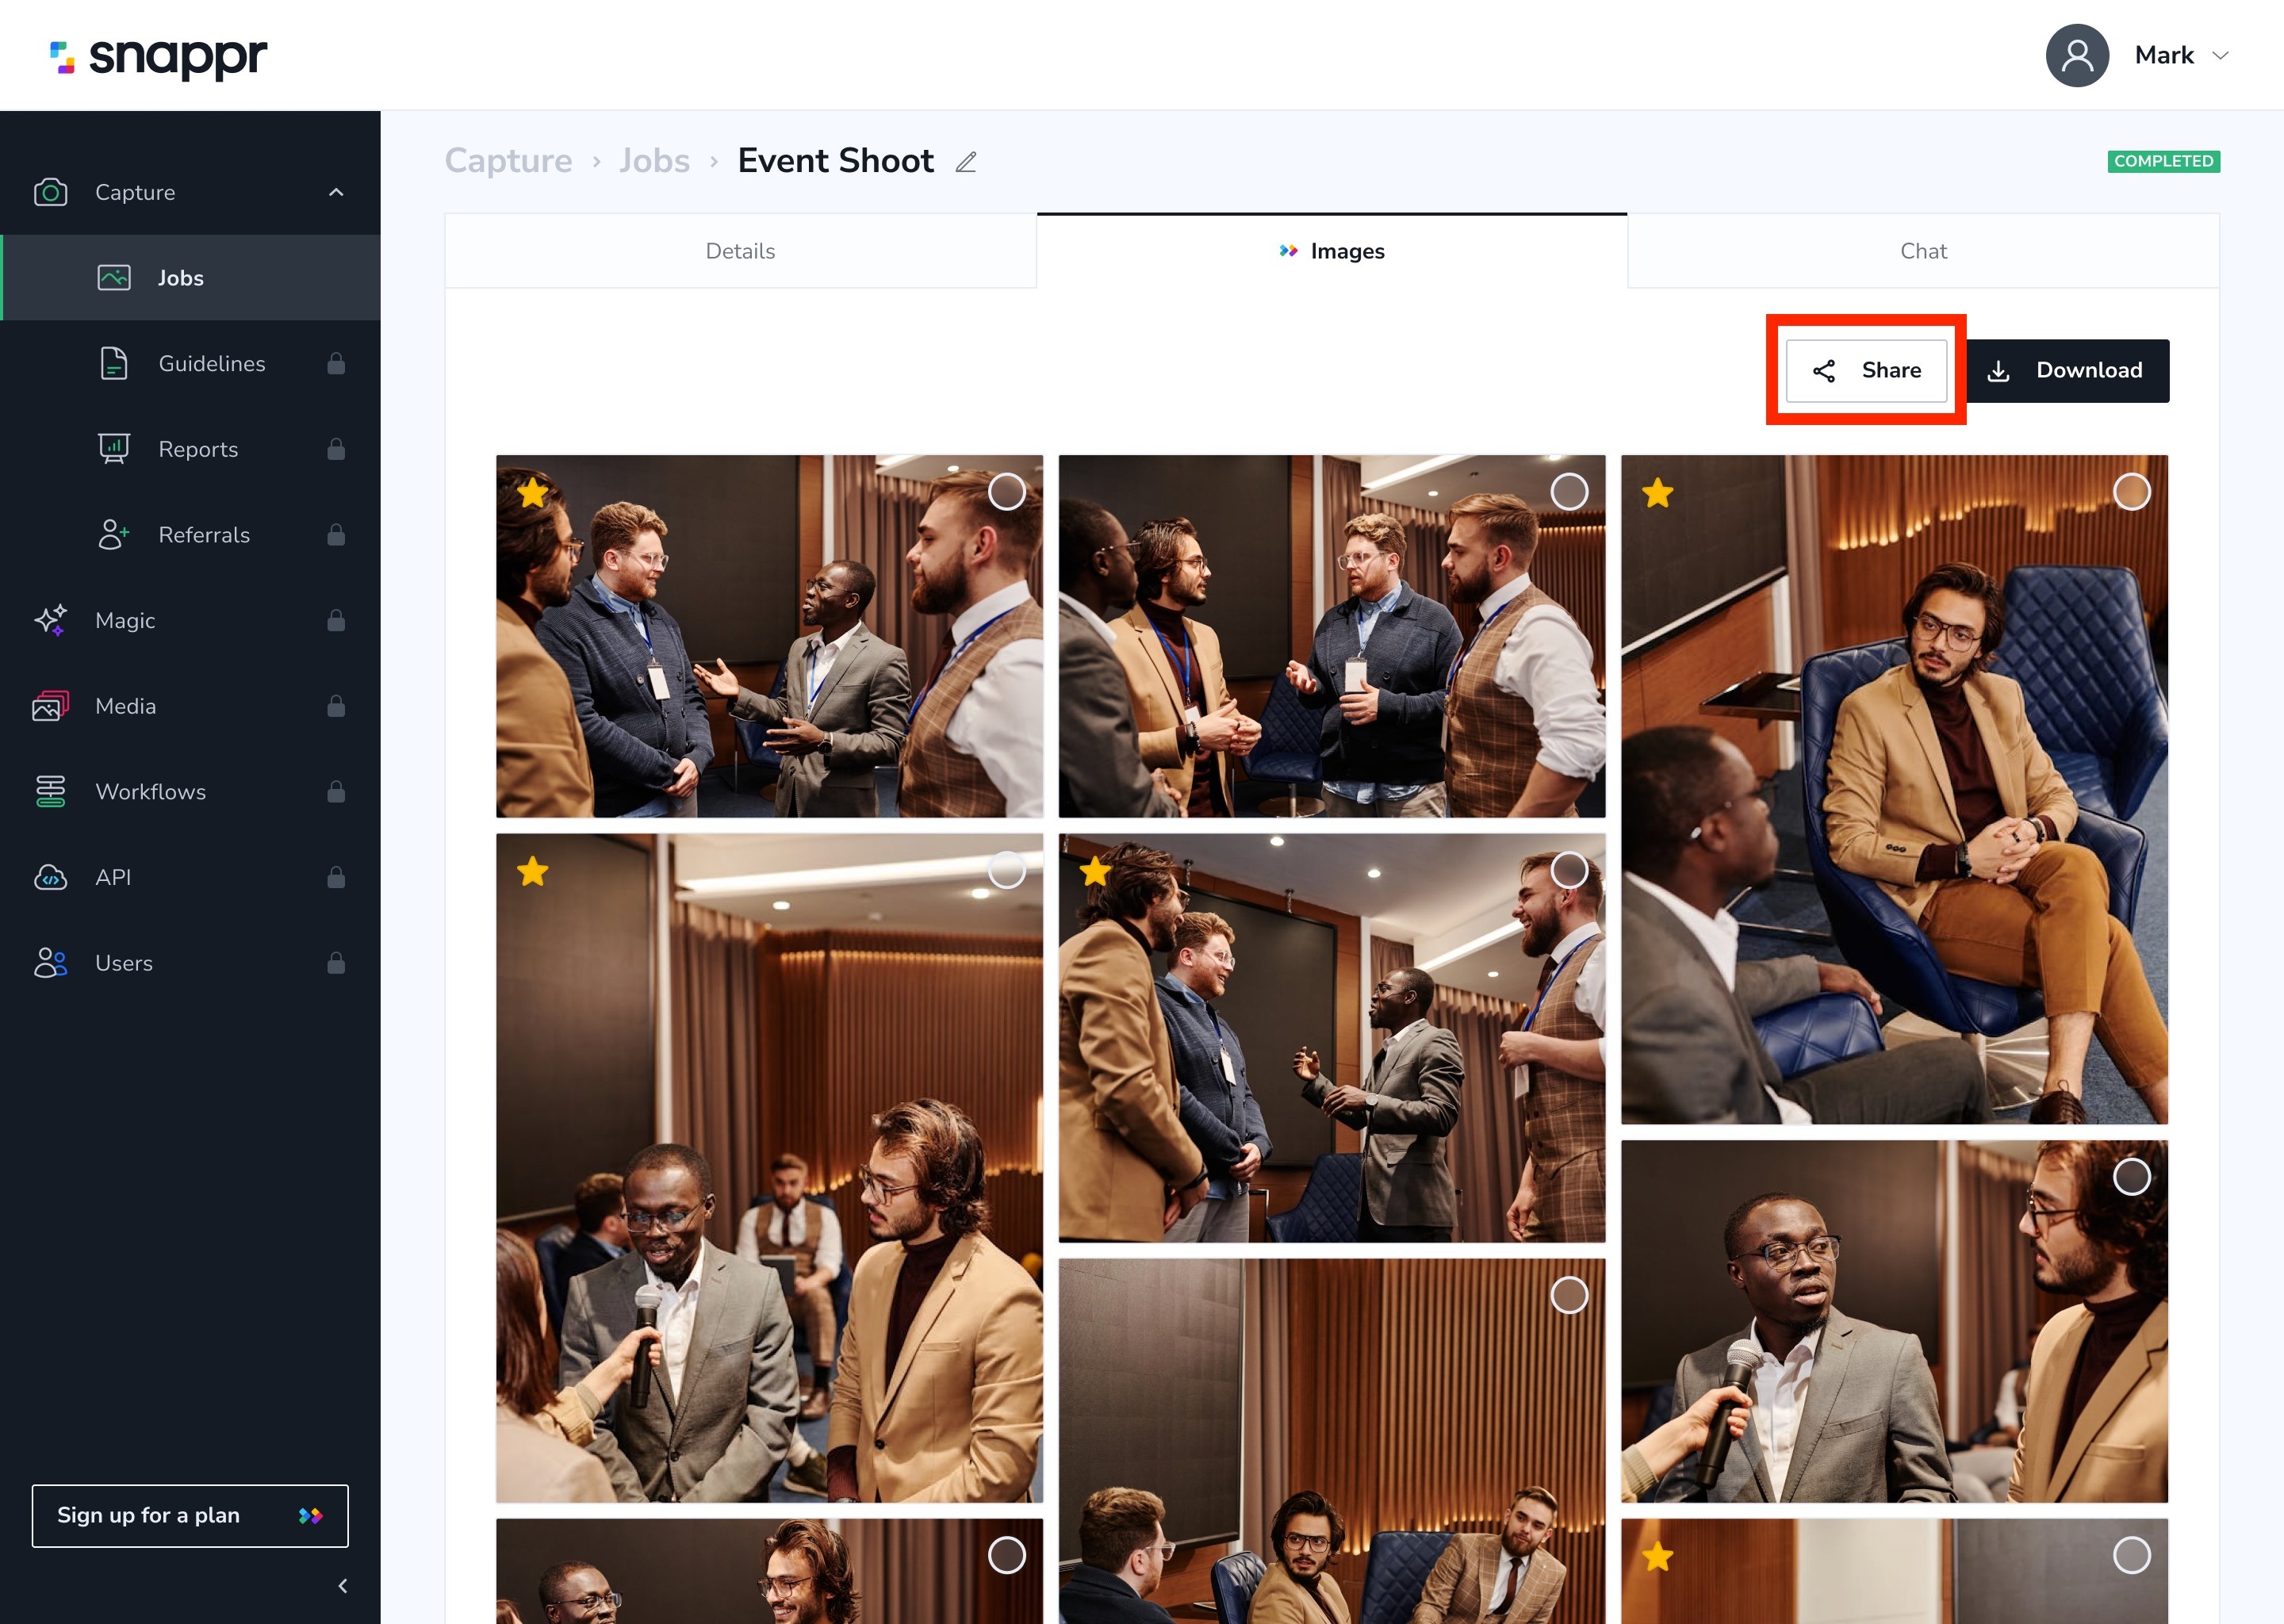Select the first top-row group conversation photo

1006,491
